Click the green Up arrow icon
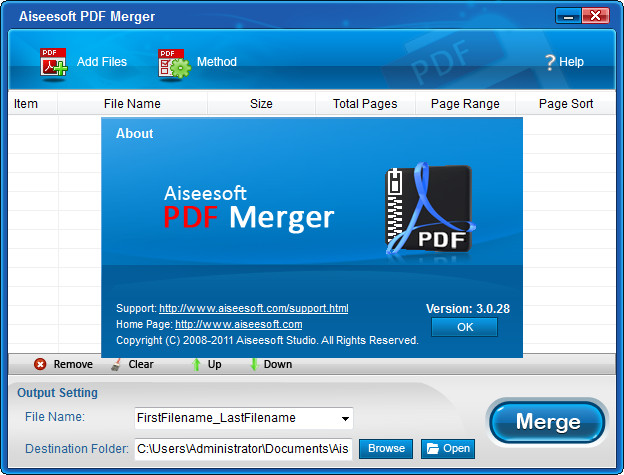Screen dimensions: 624x475 click(x=196, y=364)
